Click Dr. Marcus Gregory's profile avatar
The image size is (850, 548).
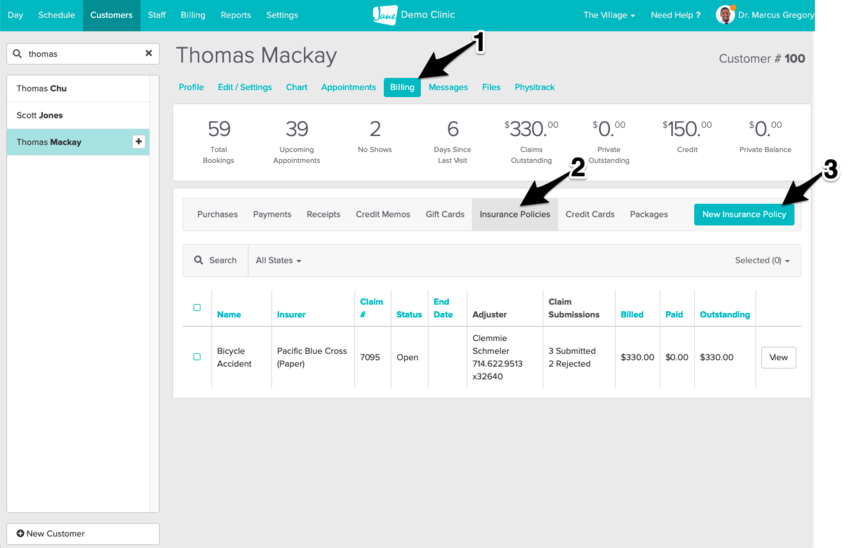pos(725,15)
